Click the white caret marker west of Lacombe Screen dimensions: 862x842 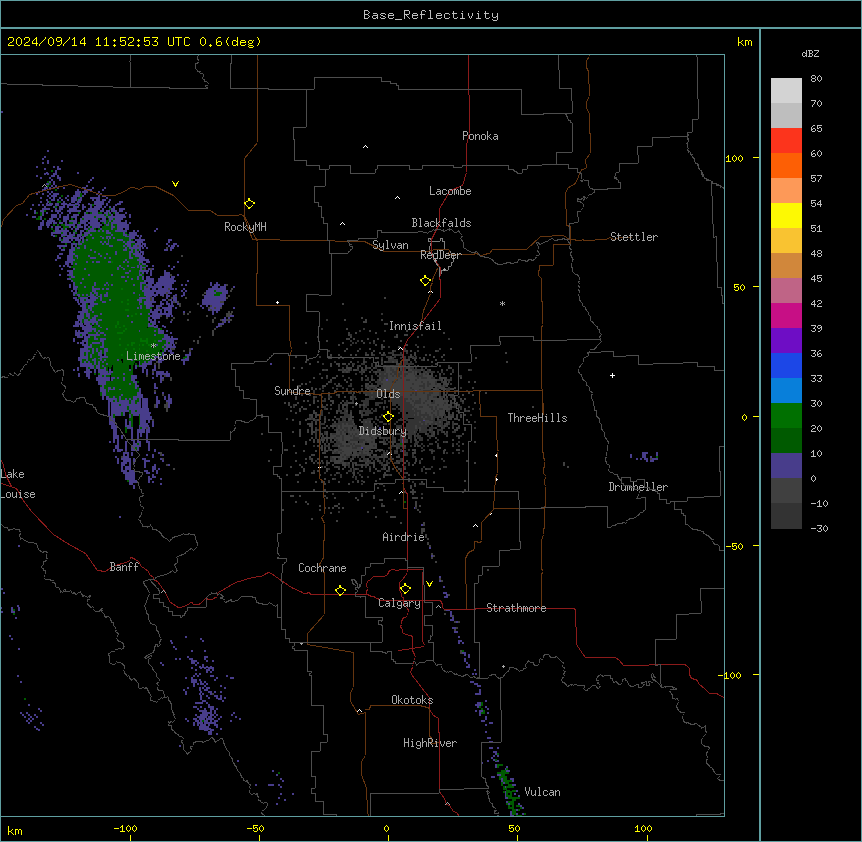[x=397, y=198]
